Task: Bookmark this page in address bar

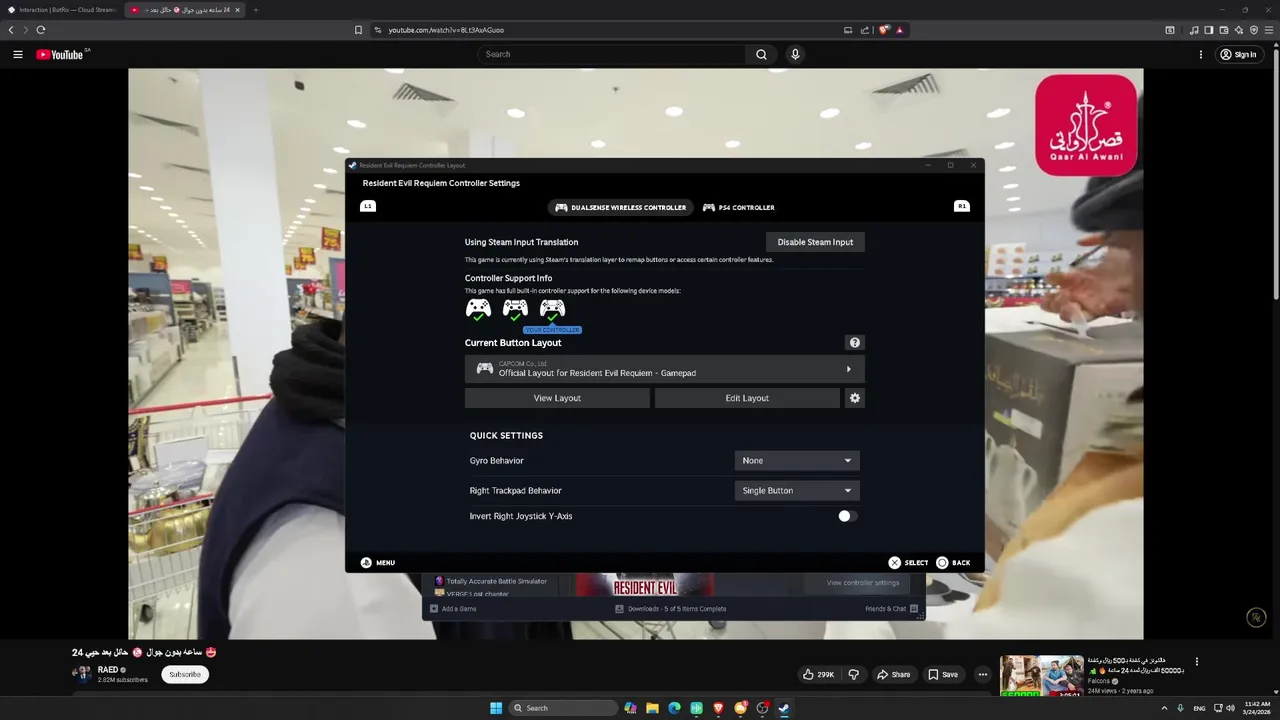Action: point(358,30)
